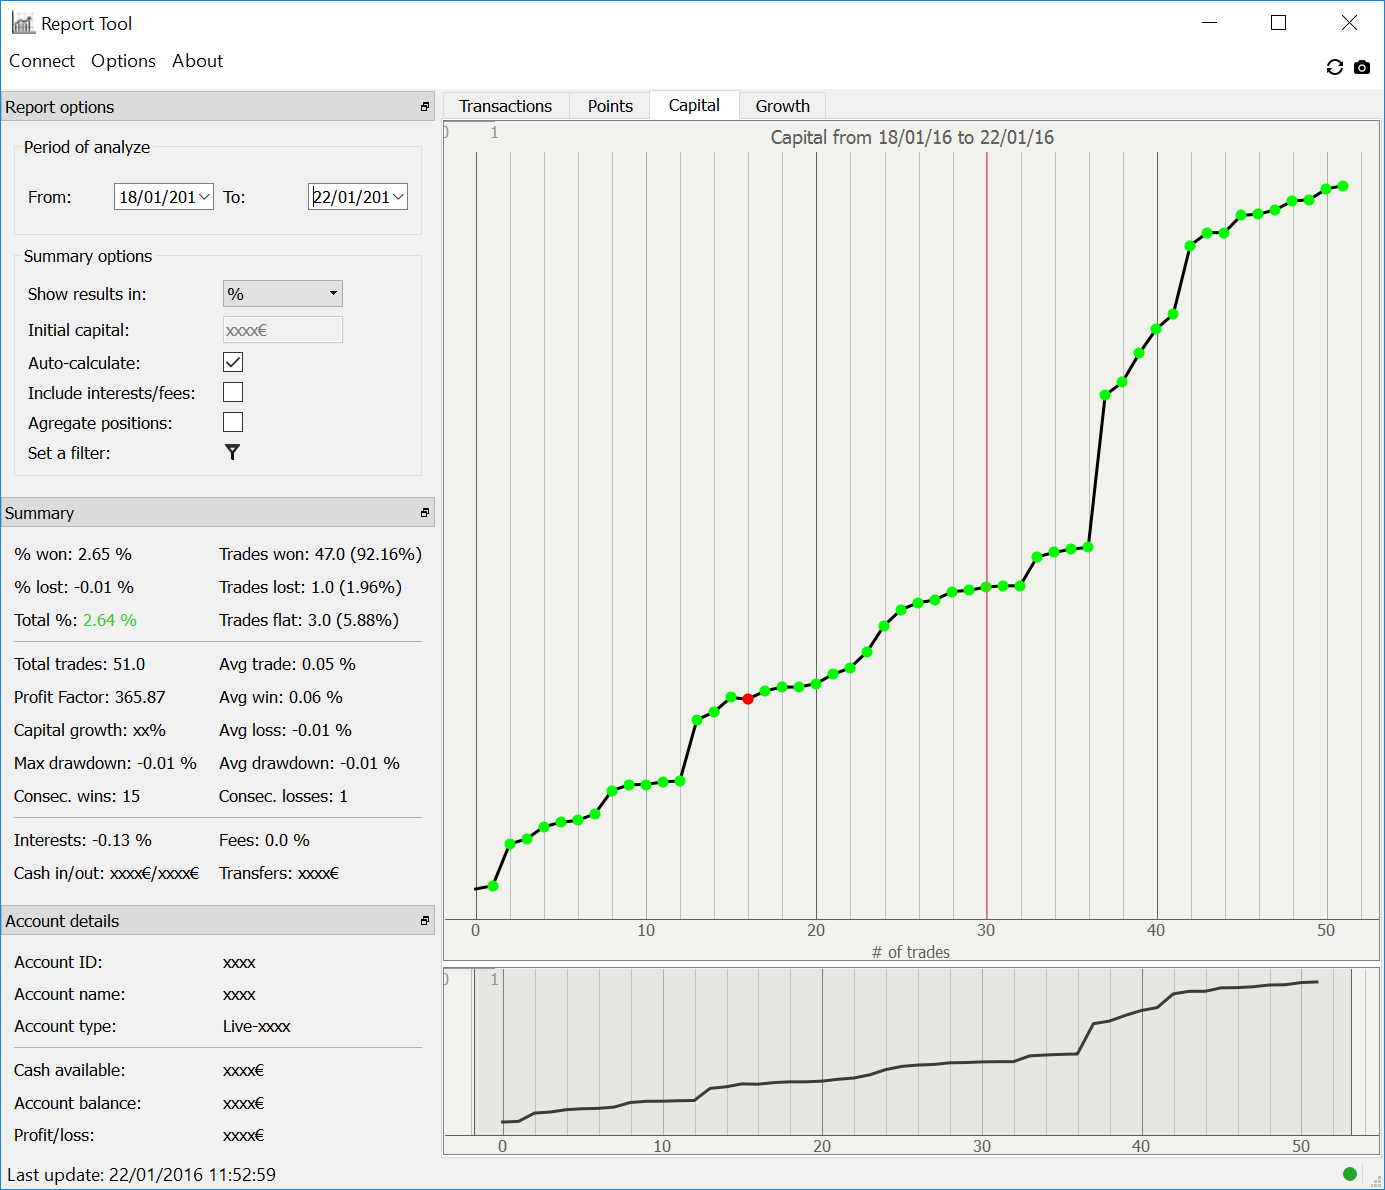Click the "Cash available:" label
This screenshot has width=1385, height=1190.
[x=70, y=1070]
